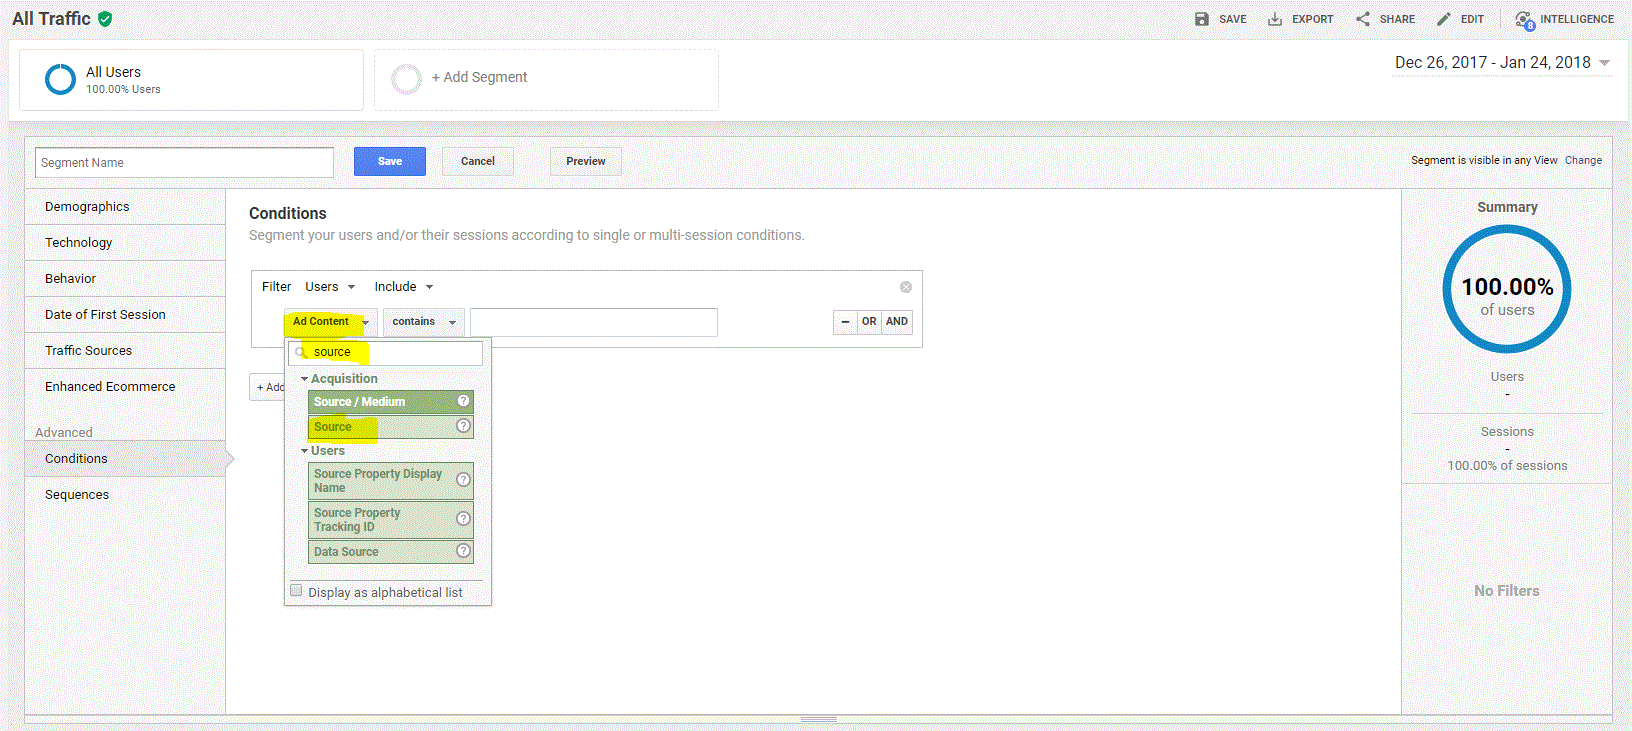
Task: Collapse the Acquisition group
Action: 304,379
